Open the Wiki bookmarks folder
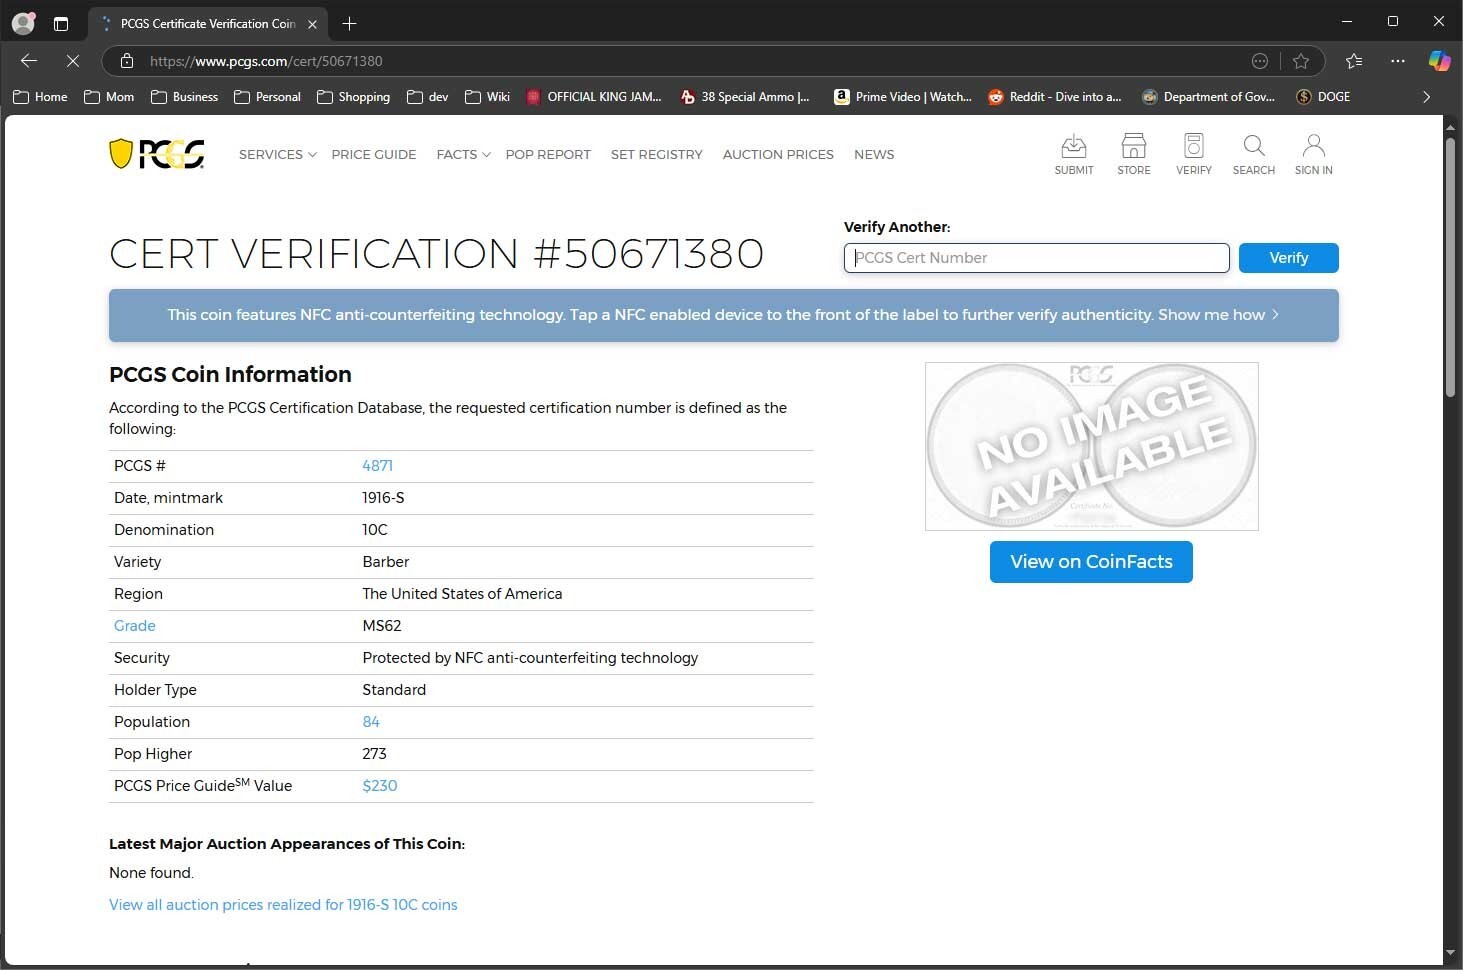 point(487,97)
